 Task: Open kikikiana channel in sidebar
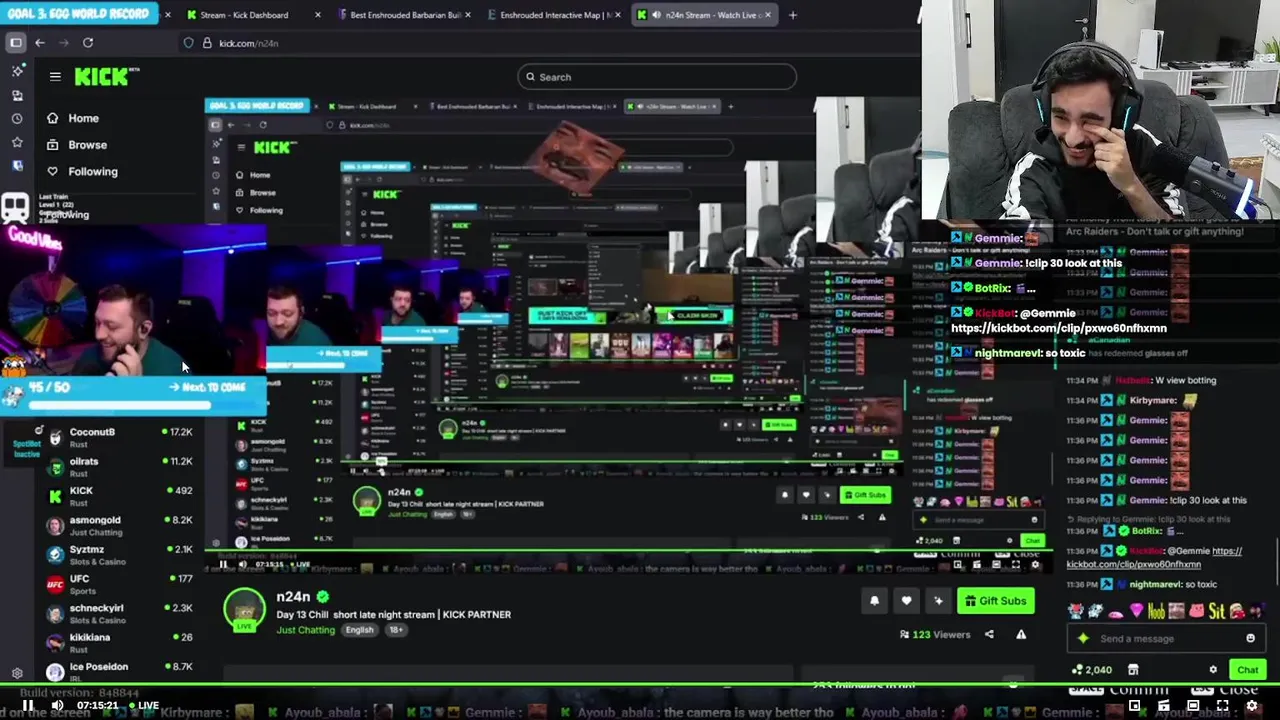coord(118,642)
